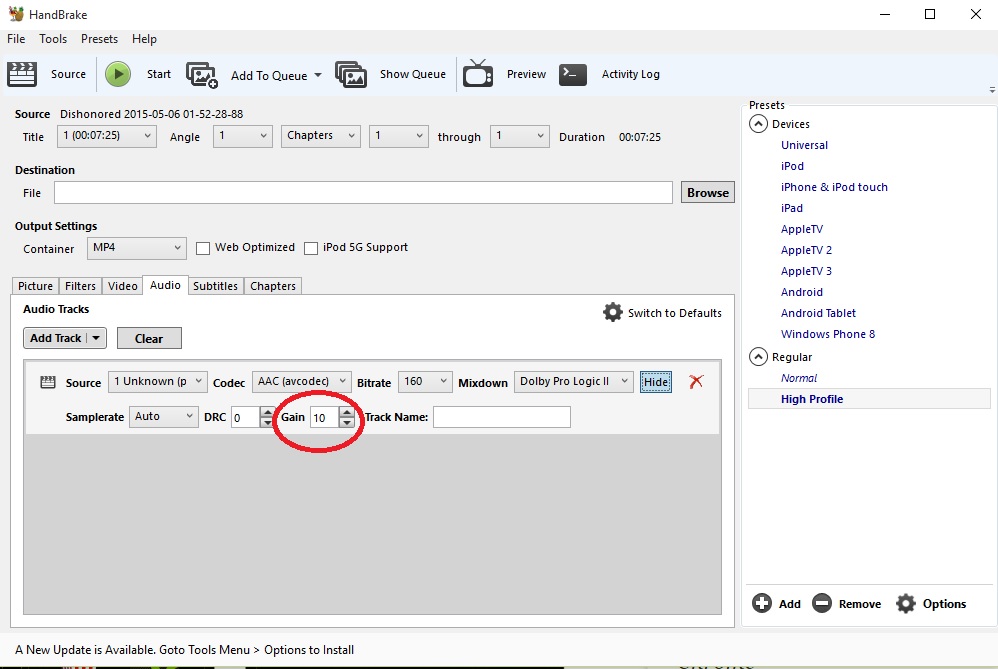Click the Browse button

[x=708, y=192]
